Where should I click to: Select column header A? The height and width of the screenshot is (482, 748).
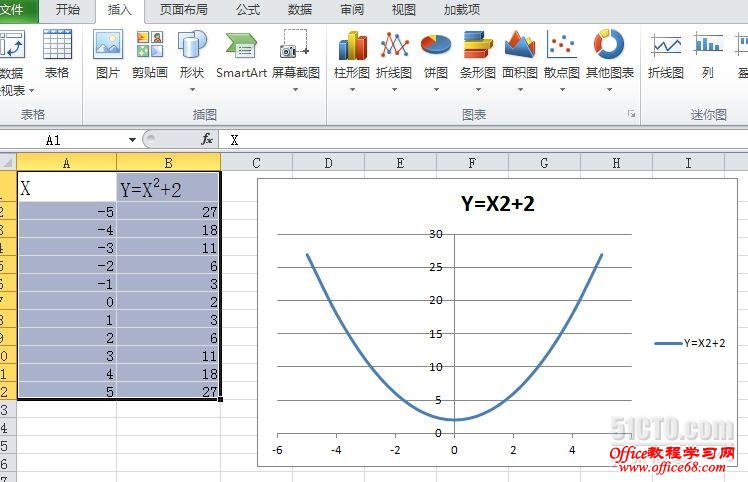pos(67,163)
